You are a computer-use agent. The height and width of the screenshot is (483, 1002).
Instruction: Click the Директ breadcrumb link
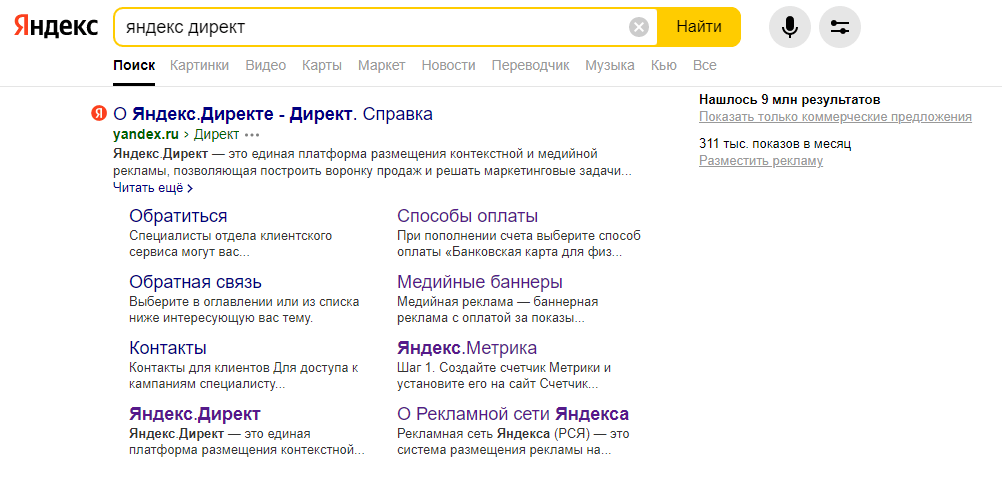tap(217, 135)
